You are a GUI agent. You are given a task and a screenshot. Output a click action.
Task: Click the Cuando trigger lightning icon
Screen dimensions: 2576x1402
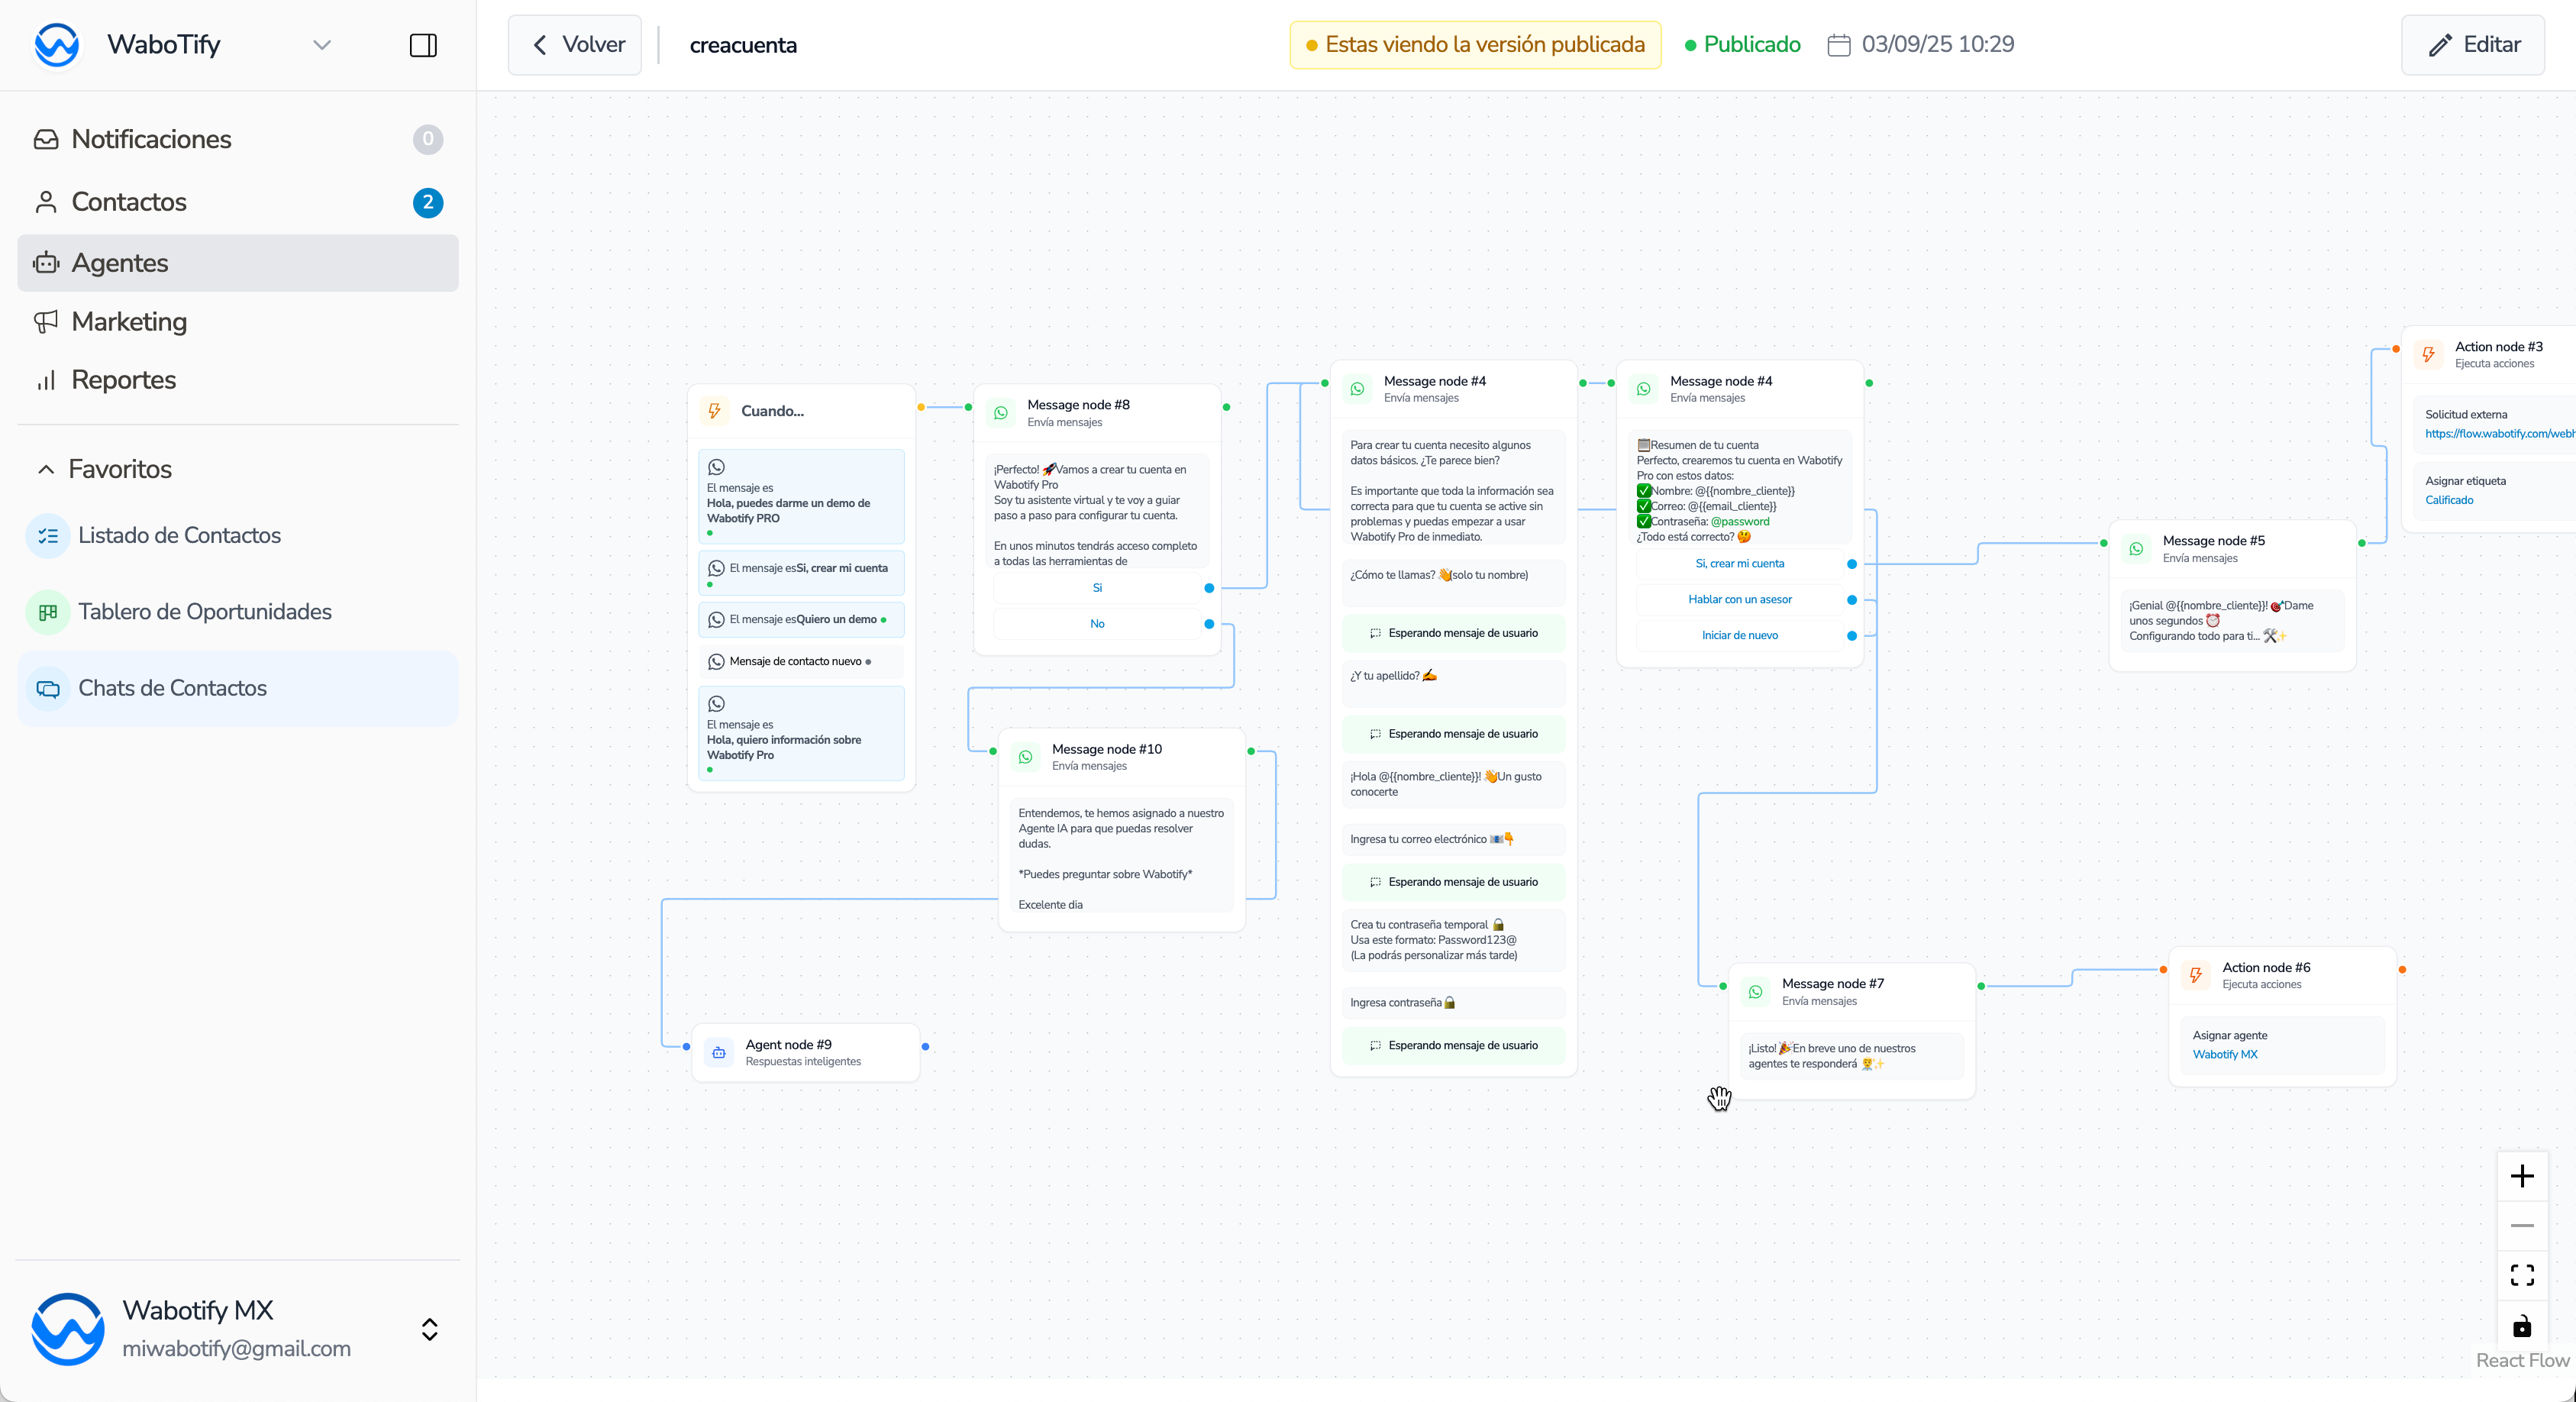pos(715,411)
